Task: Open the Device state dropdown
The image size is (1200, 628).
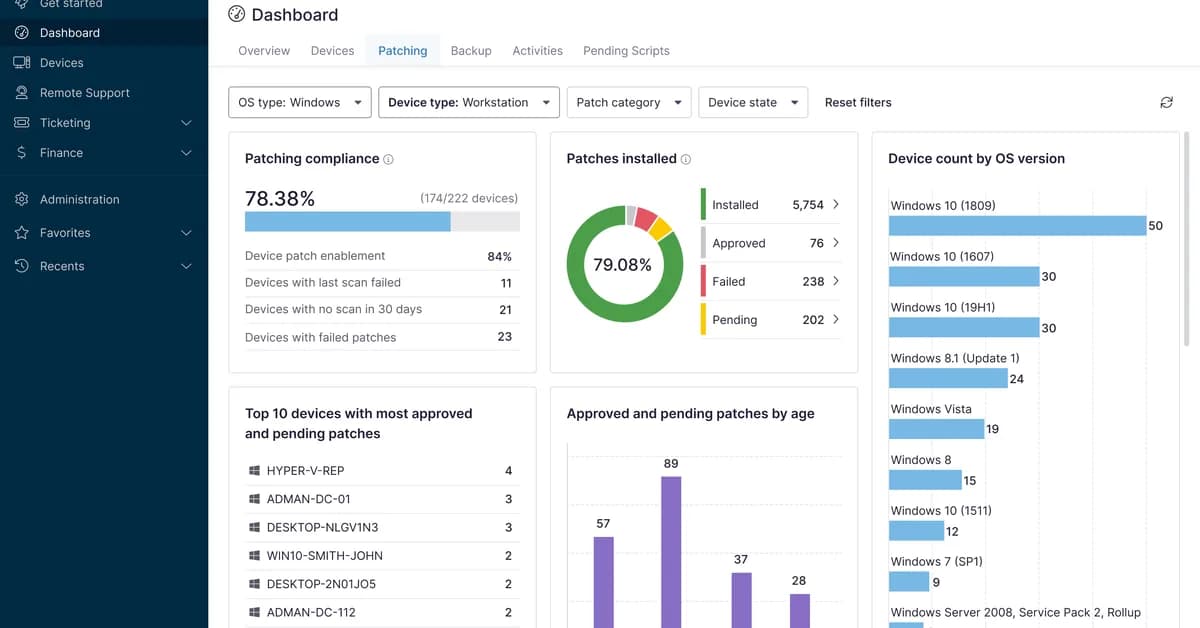Action: click(x=753, y=102)
